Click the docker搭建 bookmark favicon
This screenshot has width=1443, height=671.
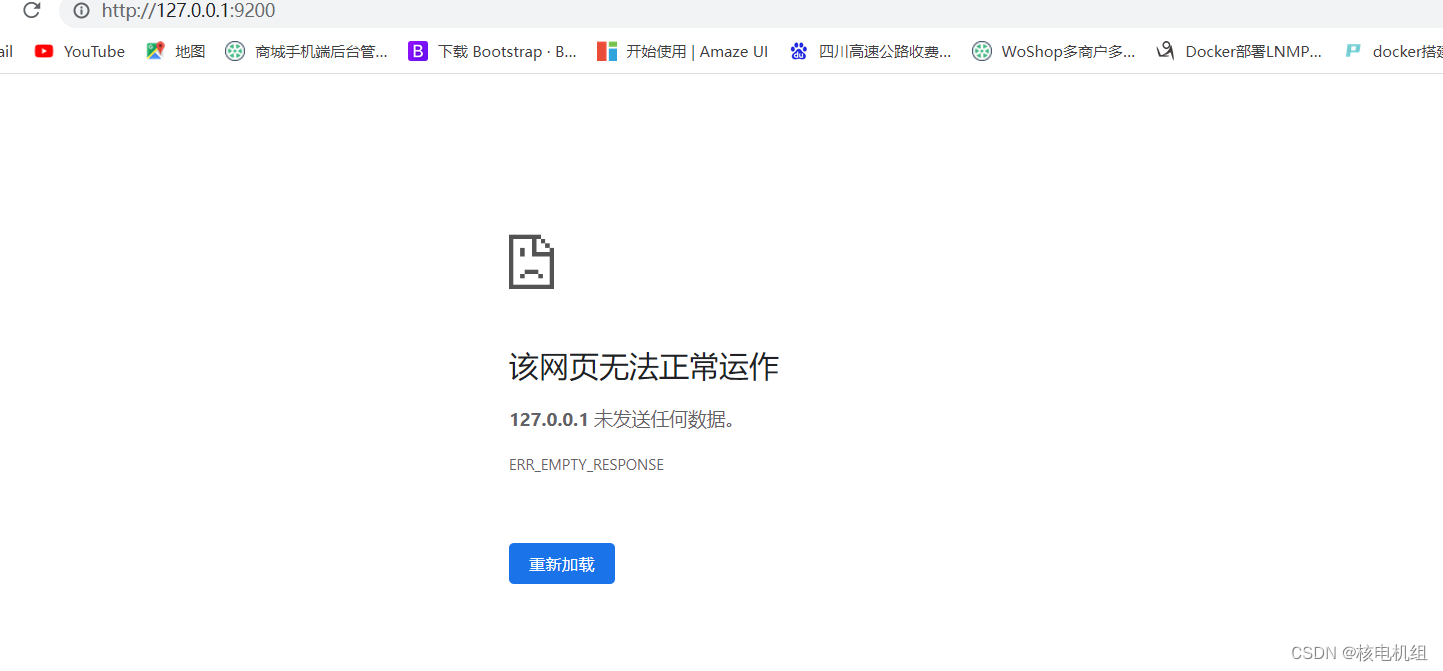click(1353, 50)
